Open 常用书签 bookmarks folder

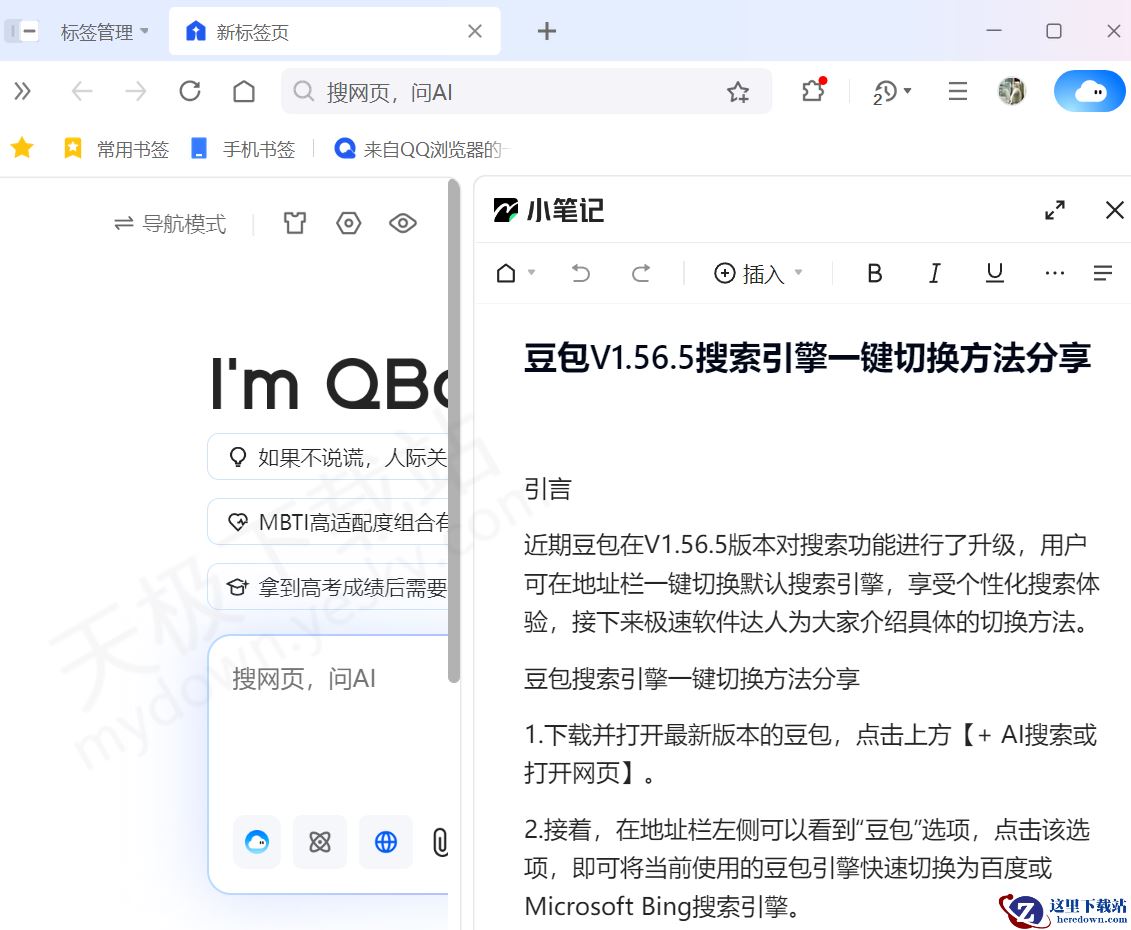click(116, 149)
